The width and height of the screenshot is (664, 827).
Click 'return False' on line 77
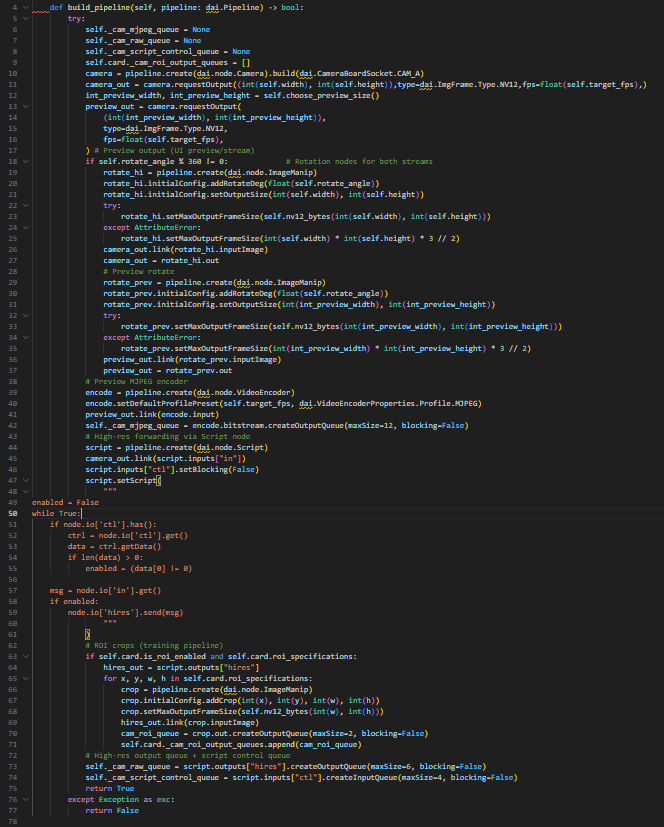[112, 811]
